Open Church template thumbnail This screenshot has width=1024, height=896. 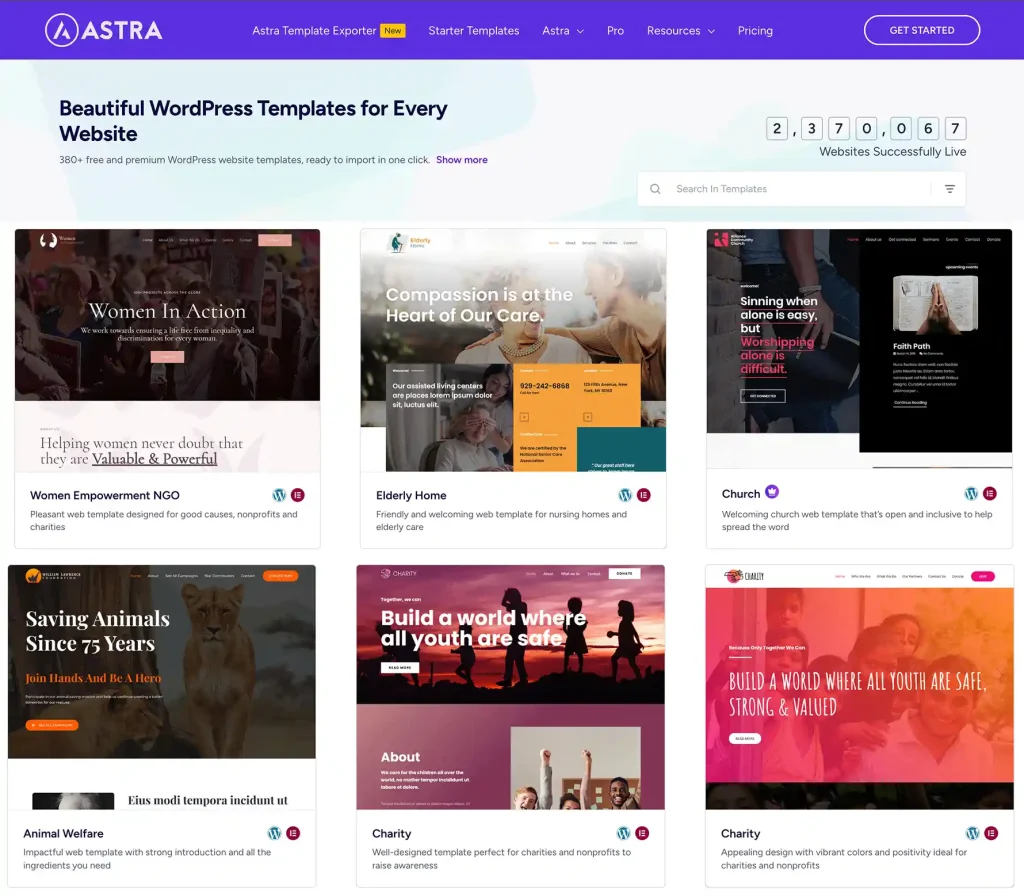859,349
